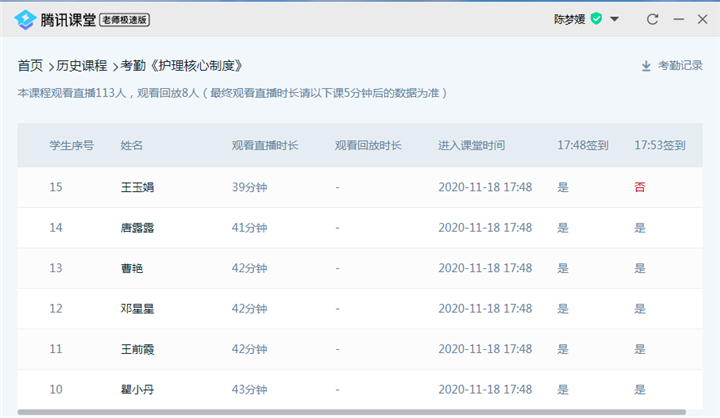Click the 老师极速版 badge label
This screenshot has width=720, height=418.
point(124,20)
